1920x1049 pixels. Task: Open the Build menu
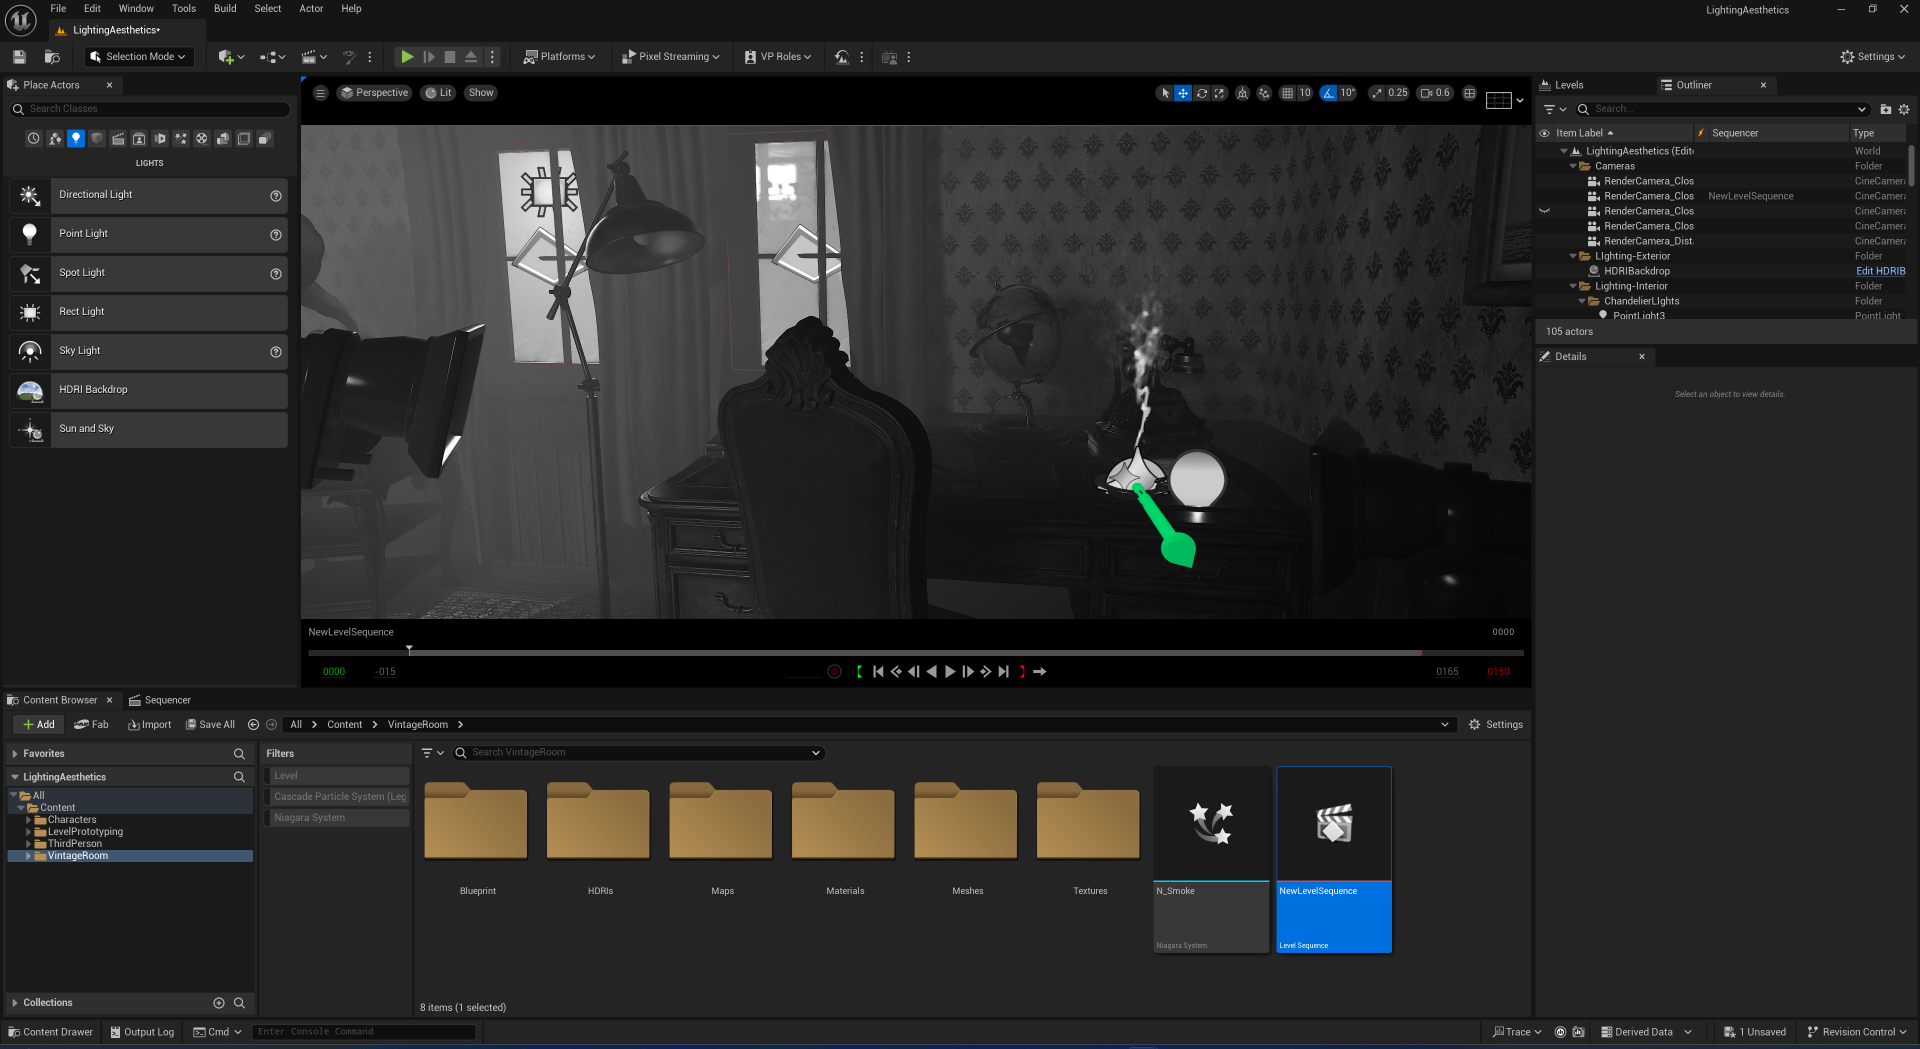[x=225, y=9]
